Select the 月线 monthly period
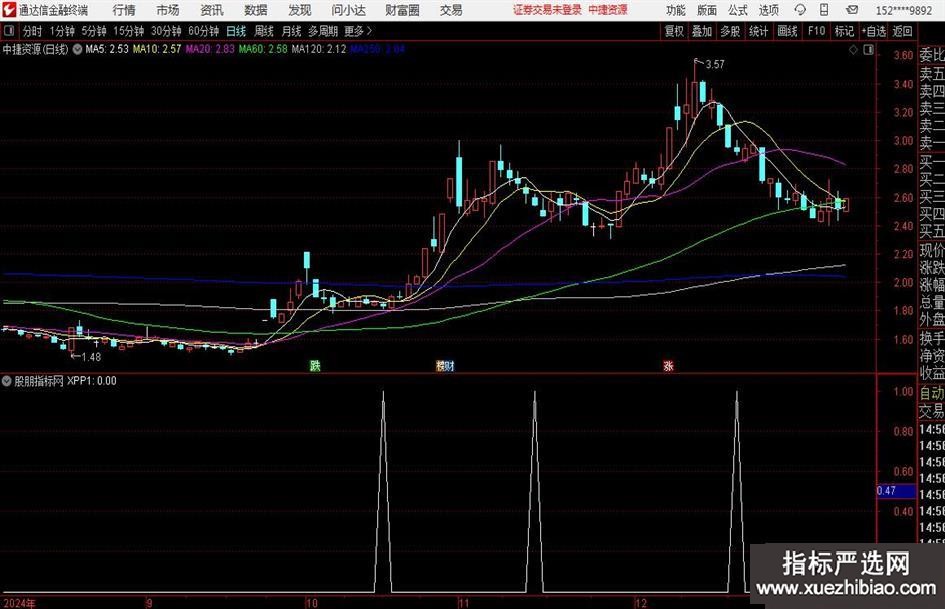 click(291, 31)
